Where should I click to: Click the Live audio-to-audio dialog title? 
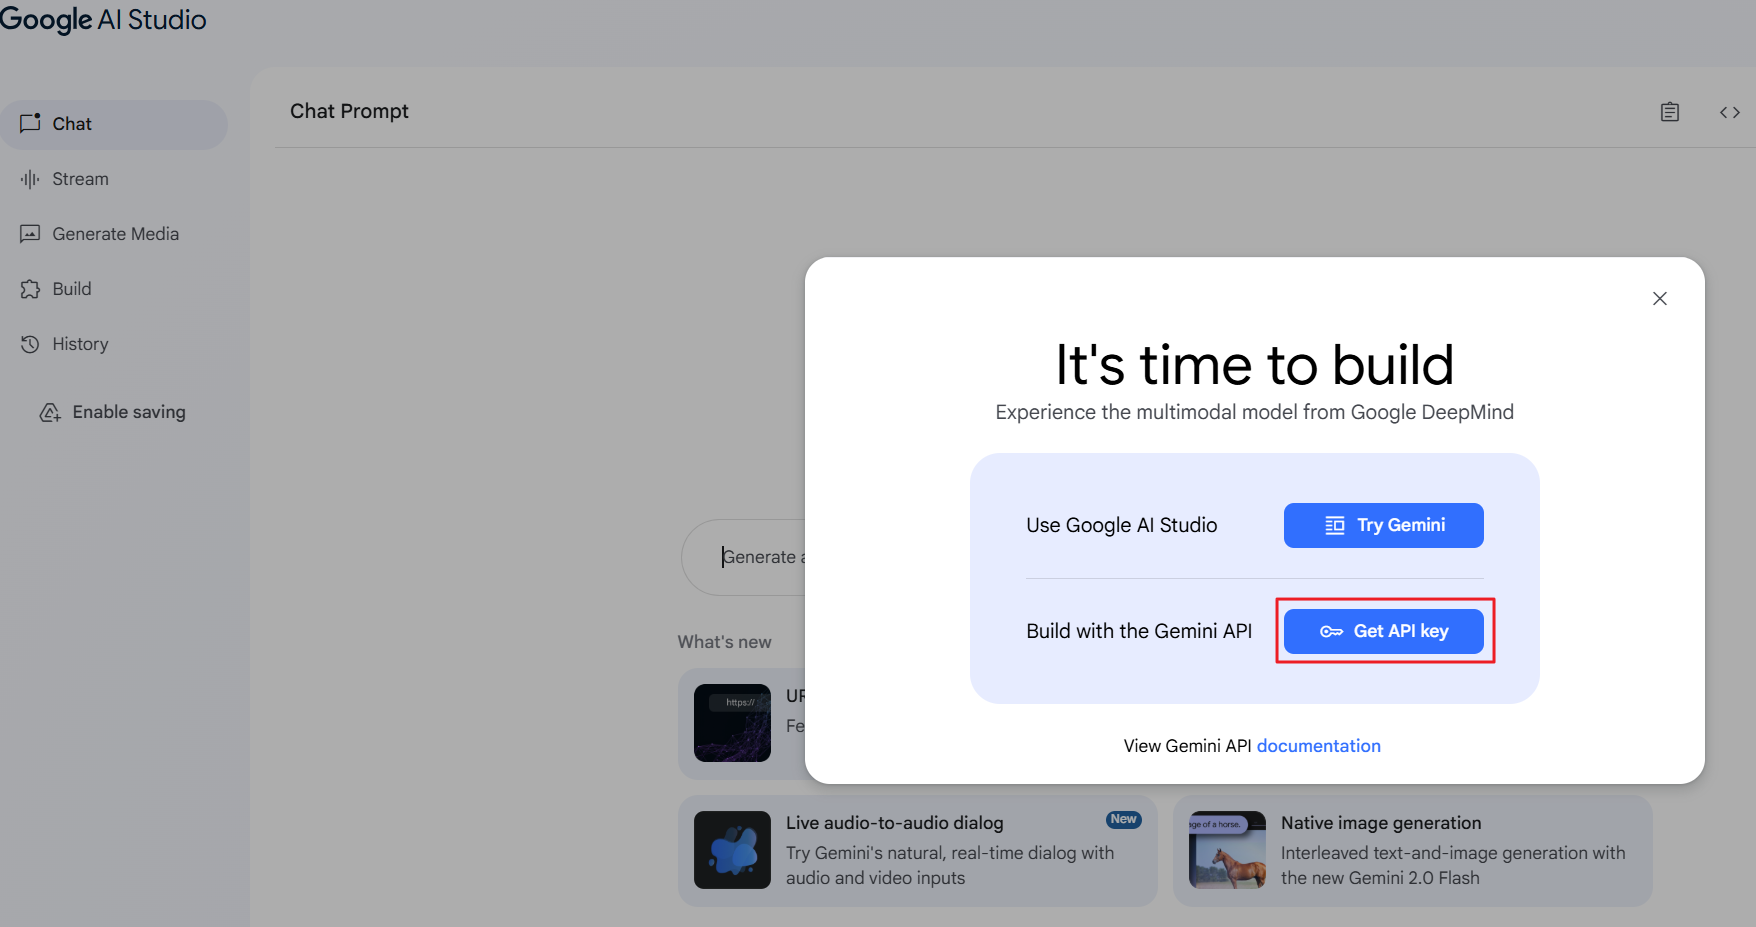894,823
